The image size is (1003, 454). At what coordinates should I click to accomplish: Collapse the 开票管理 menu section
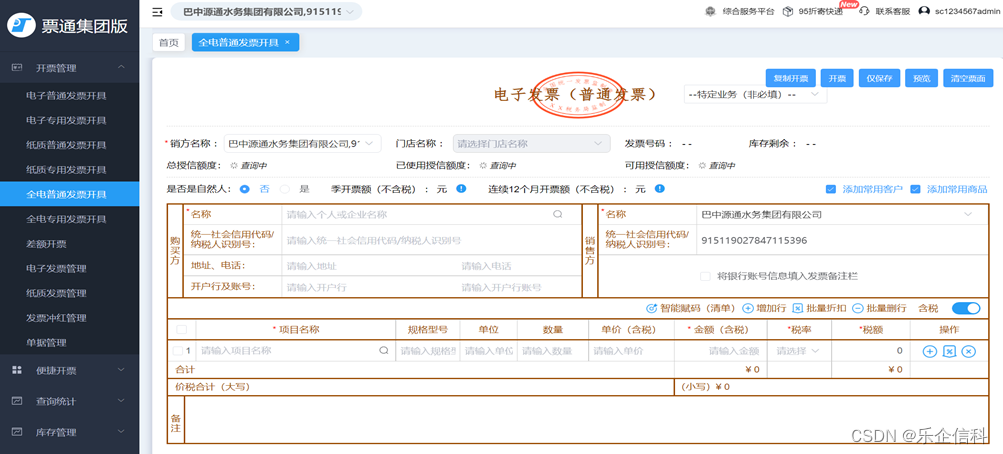122,68
